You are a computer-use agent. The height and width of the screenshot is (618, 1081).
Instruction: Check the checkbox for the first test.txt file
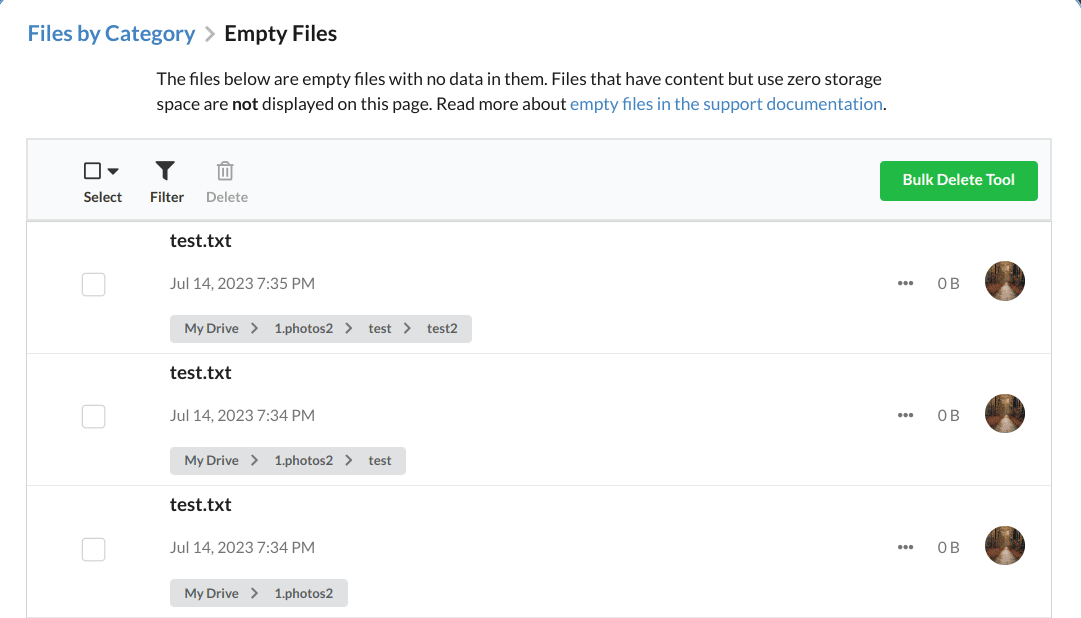coord(93,284)
